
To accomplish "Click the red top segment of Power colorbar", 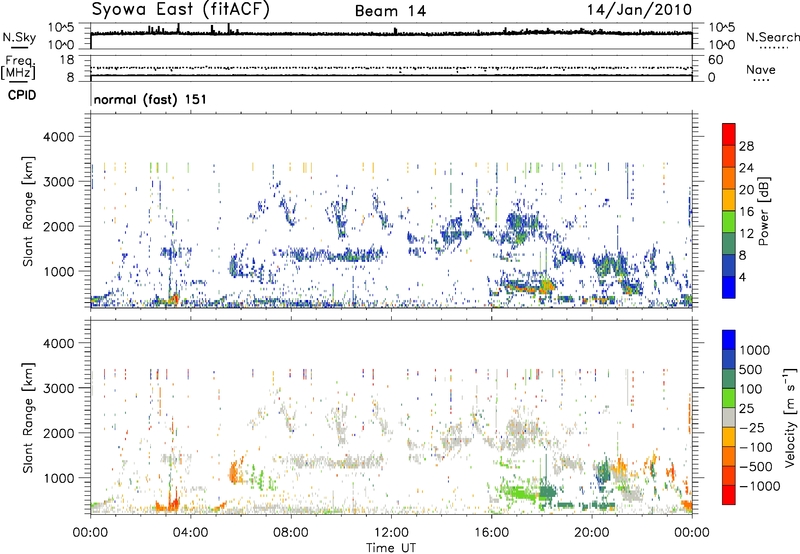I will point(729,134).
